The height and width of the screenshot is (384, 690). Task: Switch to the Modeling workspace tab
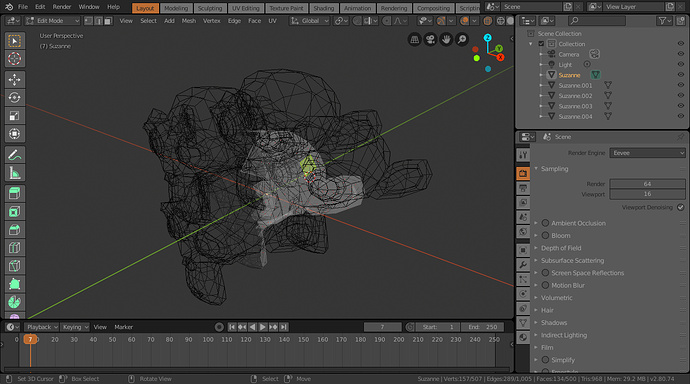[176, 8]
